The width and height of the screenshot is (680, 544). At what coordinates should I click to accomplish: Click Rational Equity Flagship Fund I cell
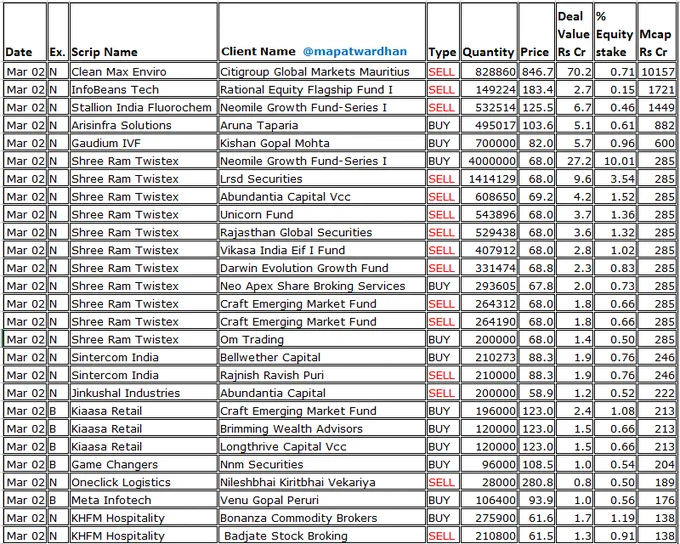[322, 89]
